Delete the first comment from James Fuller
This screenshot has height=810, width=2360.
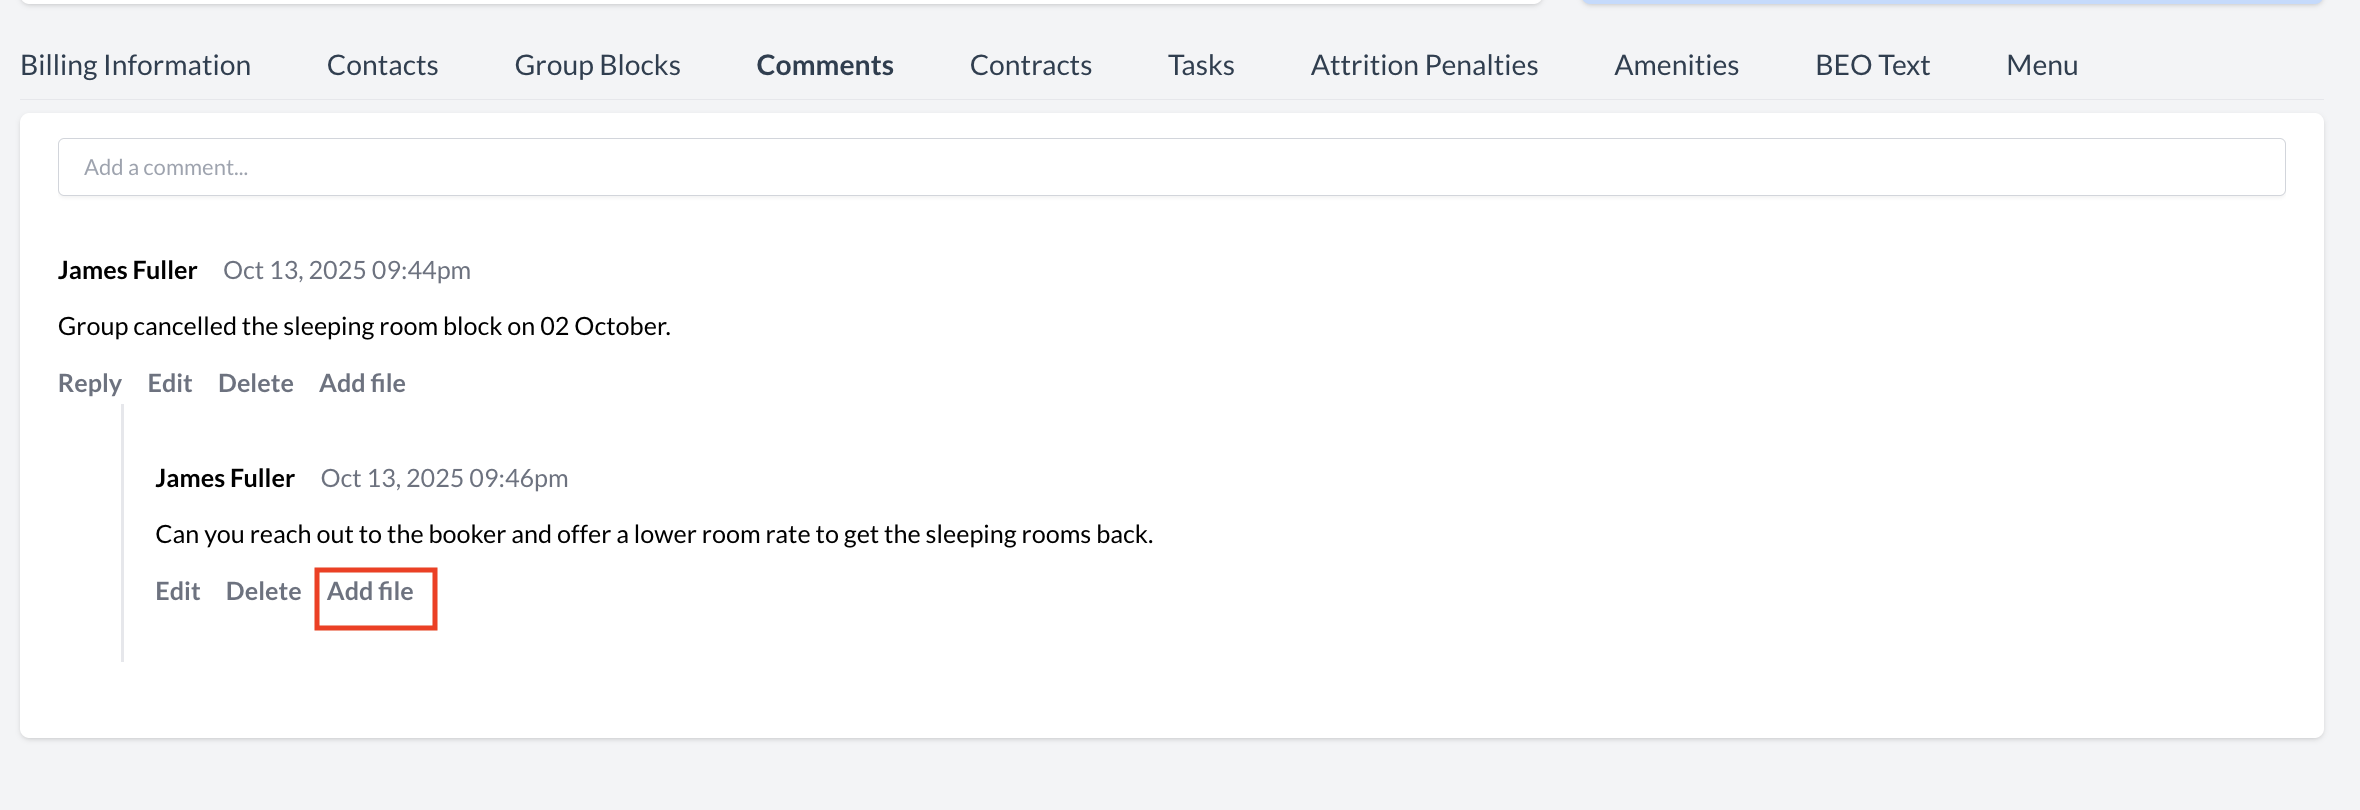(x=255, y=383)
